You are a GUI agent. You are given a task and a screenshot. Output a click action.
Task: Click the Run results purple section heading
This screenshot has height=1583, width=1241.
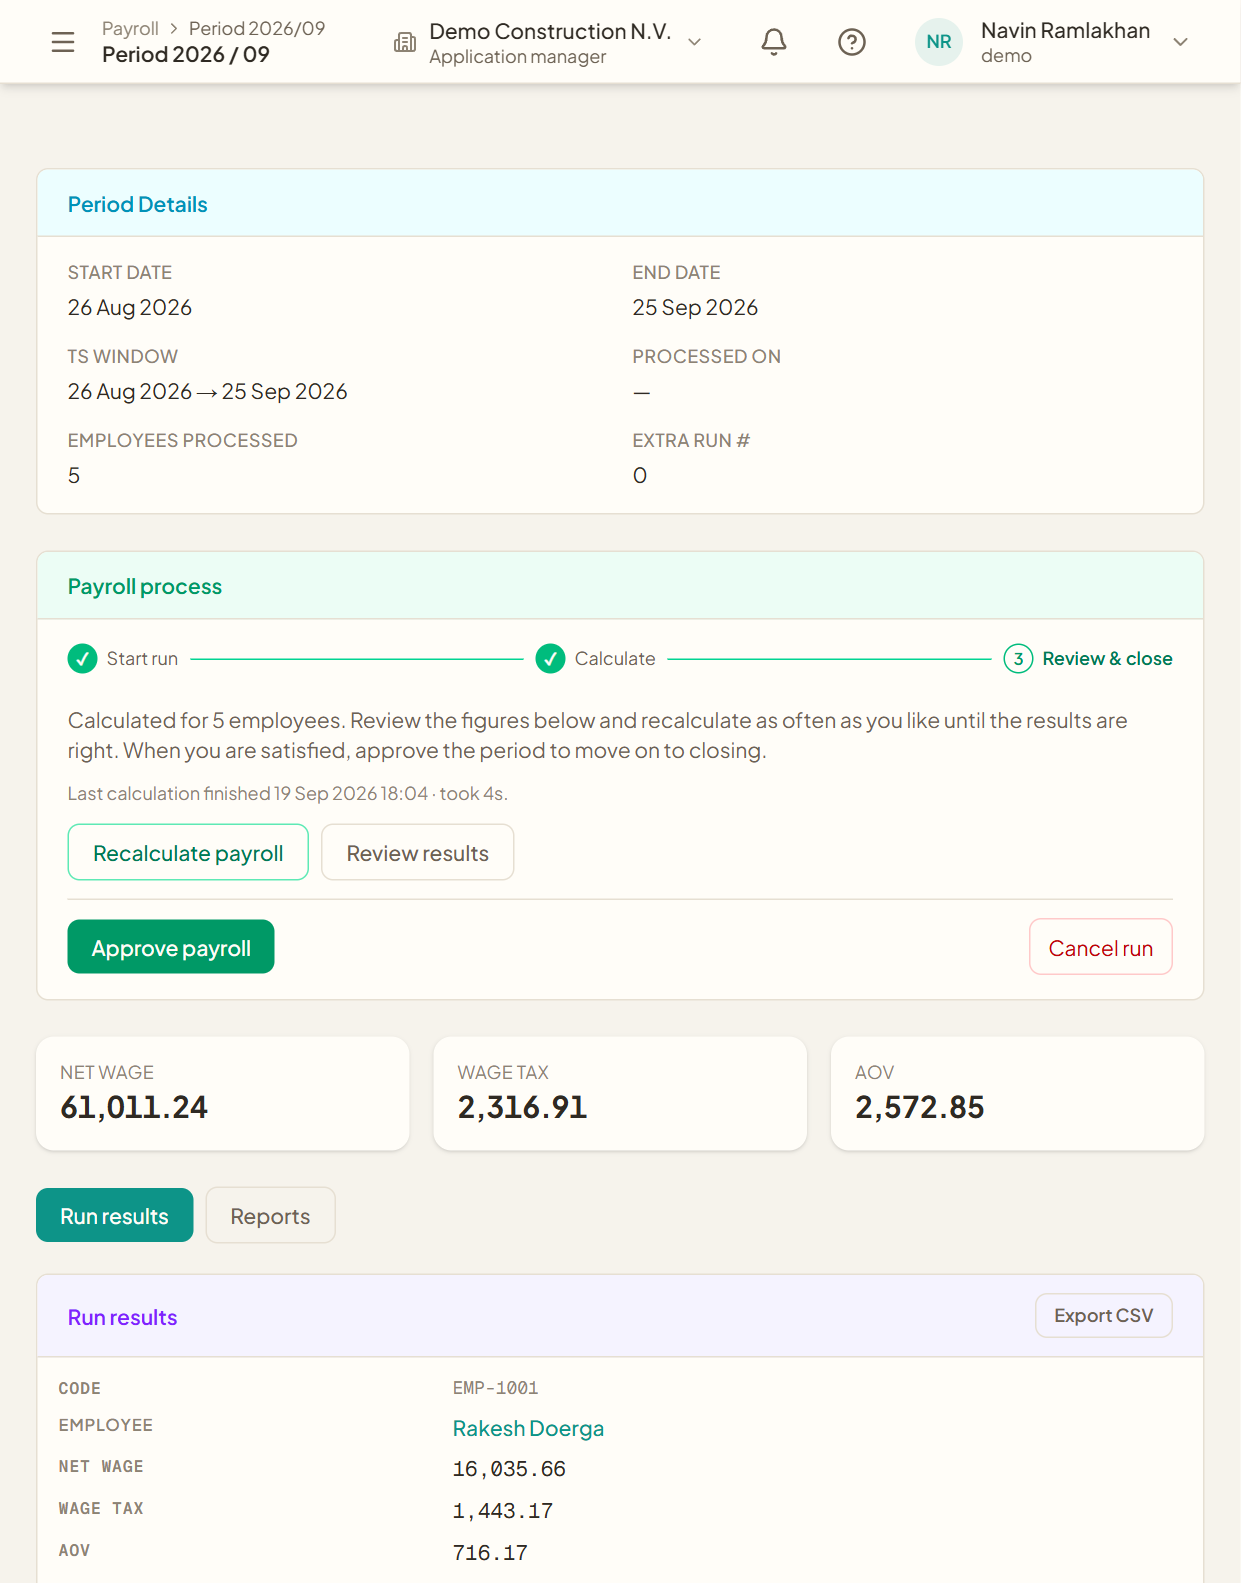123,1317
